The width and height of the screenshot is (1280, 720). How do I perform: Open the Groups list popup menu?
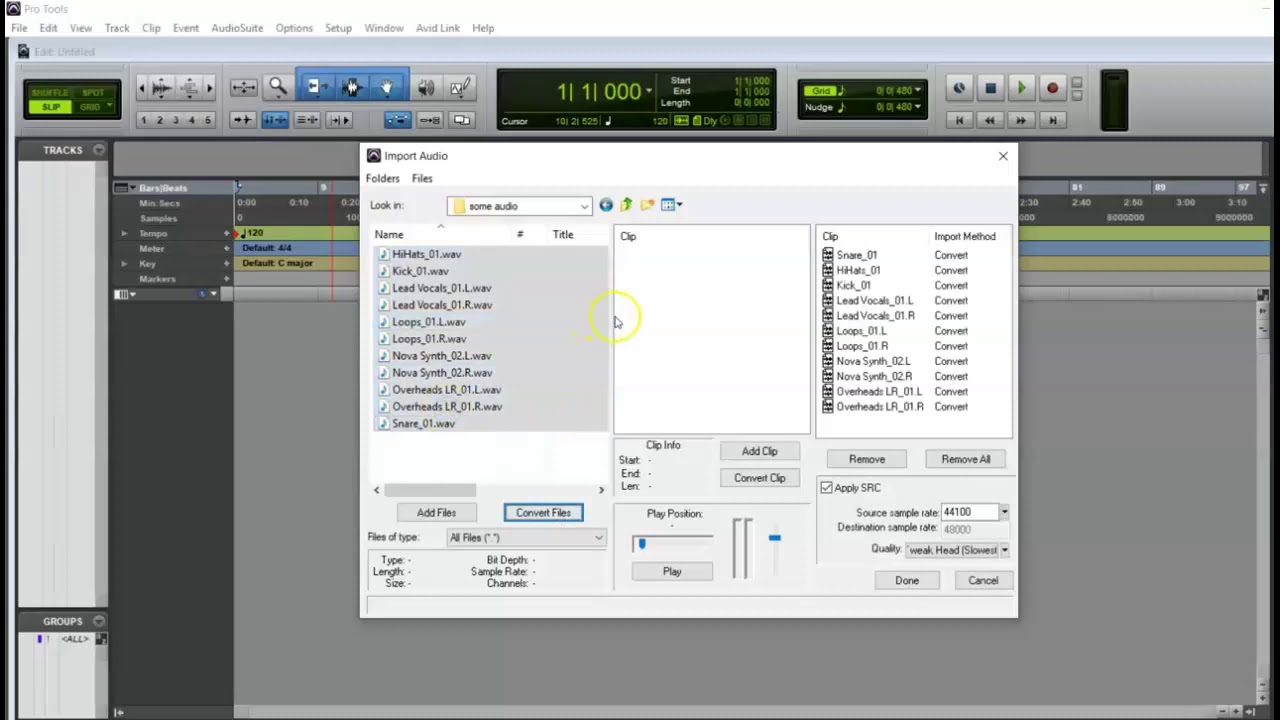pos(98,621)
